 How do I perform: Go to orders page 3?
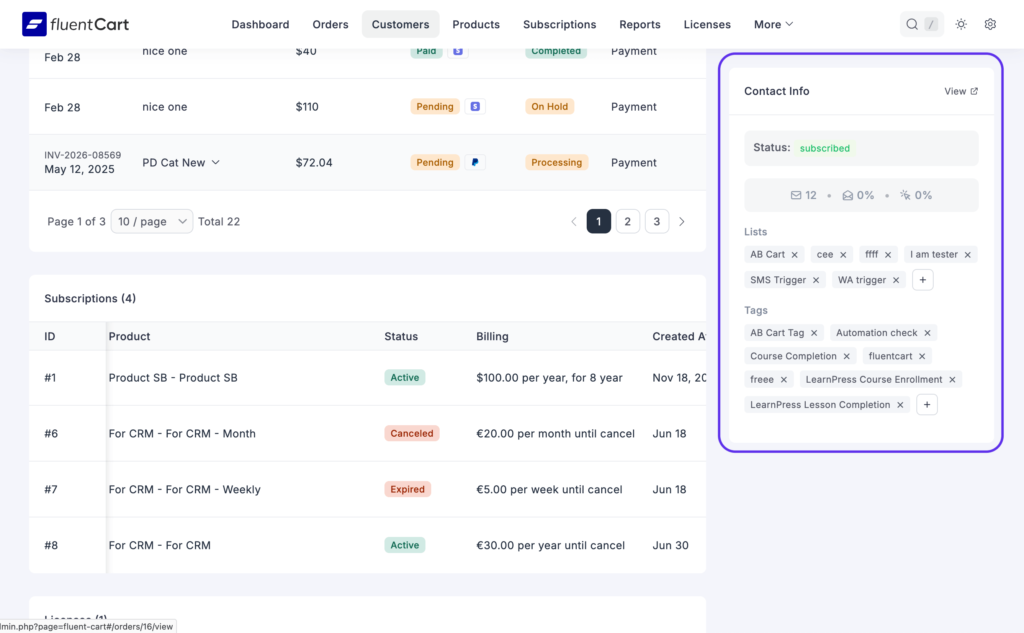[656, 221]
